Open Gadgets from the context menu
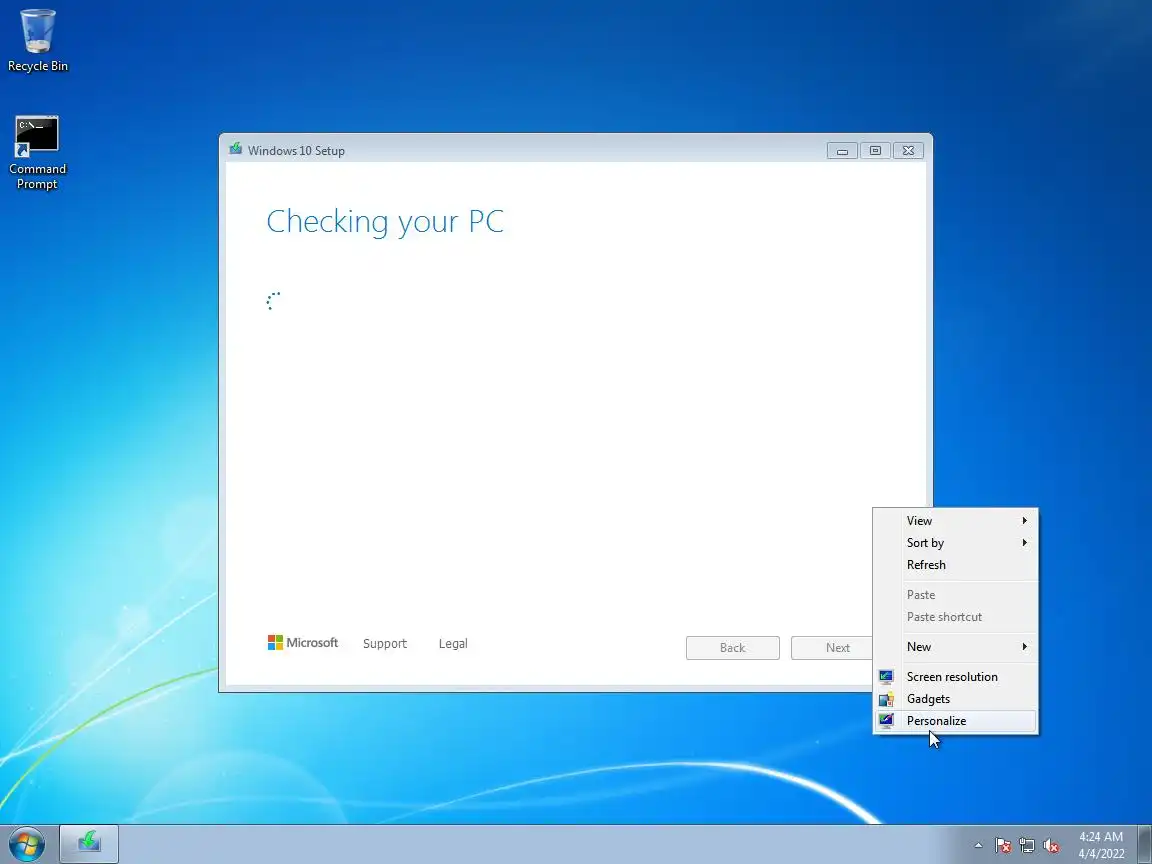Viewport: 1152px width, 864px height. [956, 699]
